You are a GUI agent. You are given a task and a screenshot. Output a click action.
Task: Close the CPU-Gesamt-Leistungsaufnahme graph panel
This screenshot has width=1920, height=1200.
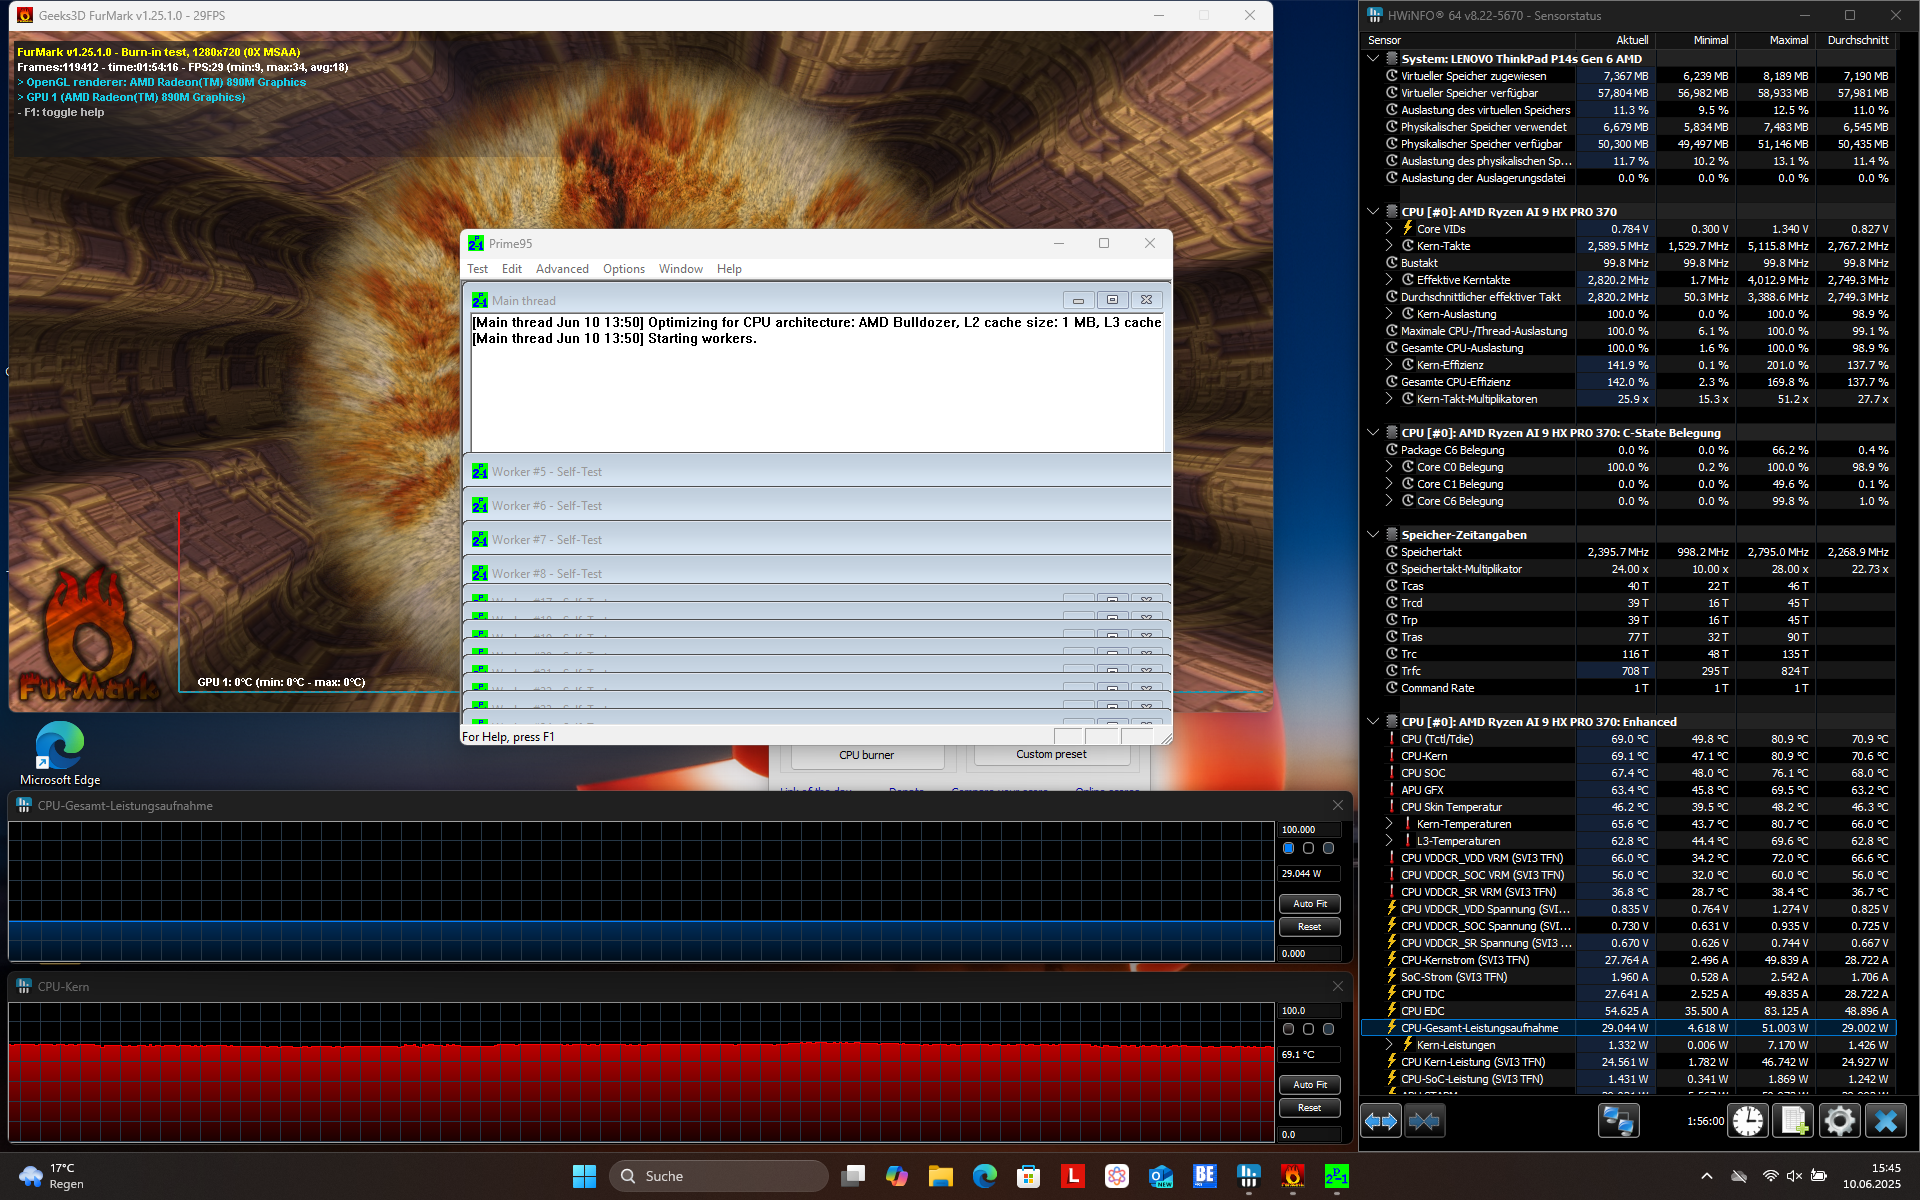(x=1338, y=805)
